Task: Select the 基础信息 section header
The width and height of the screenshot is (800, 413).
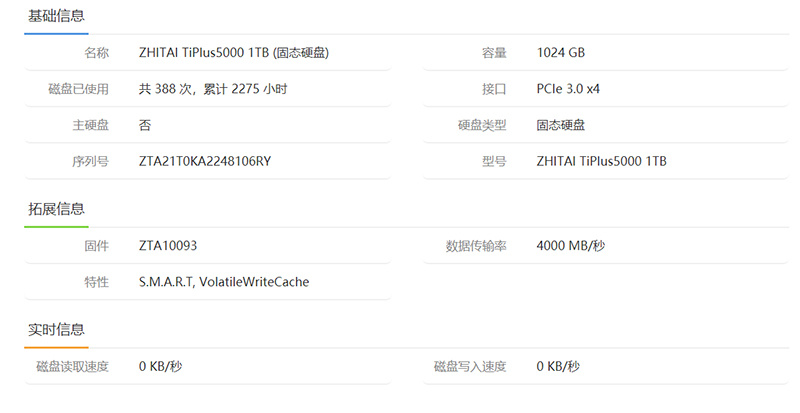Action: click(56, 16)
